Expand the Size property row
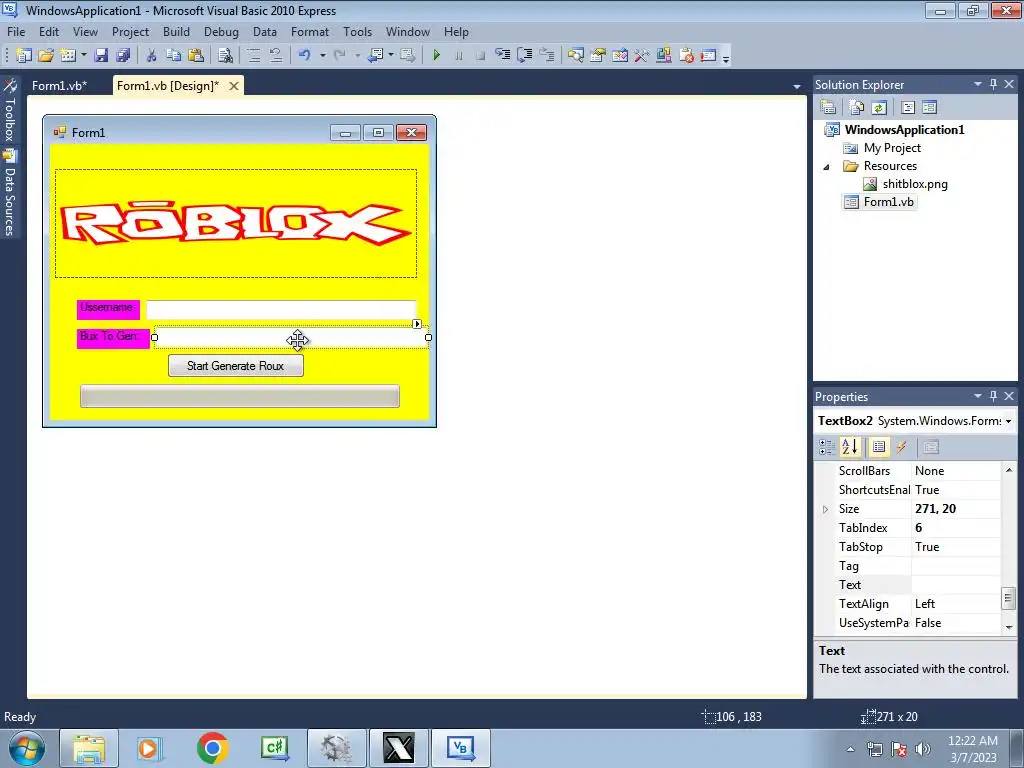 point(825,509)
